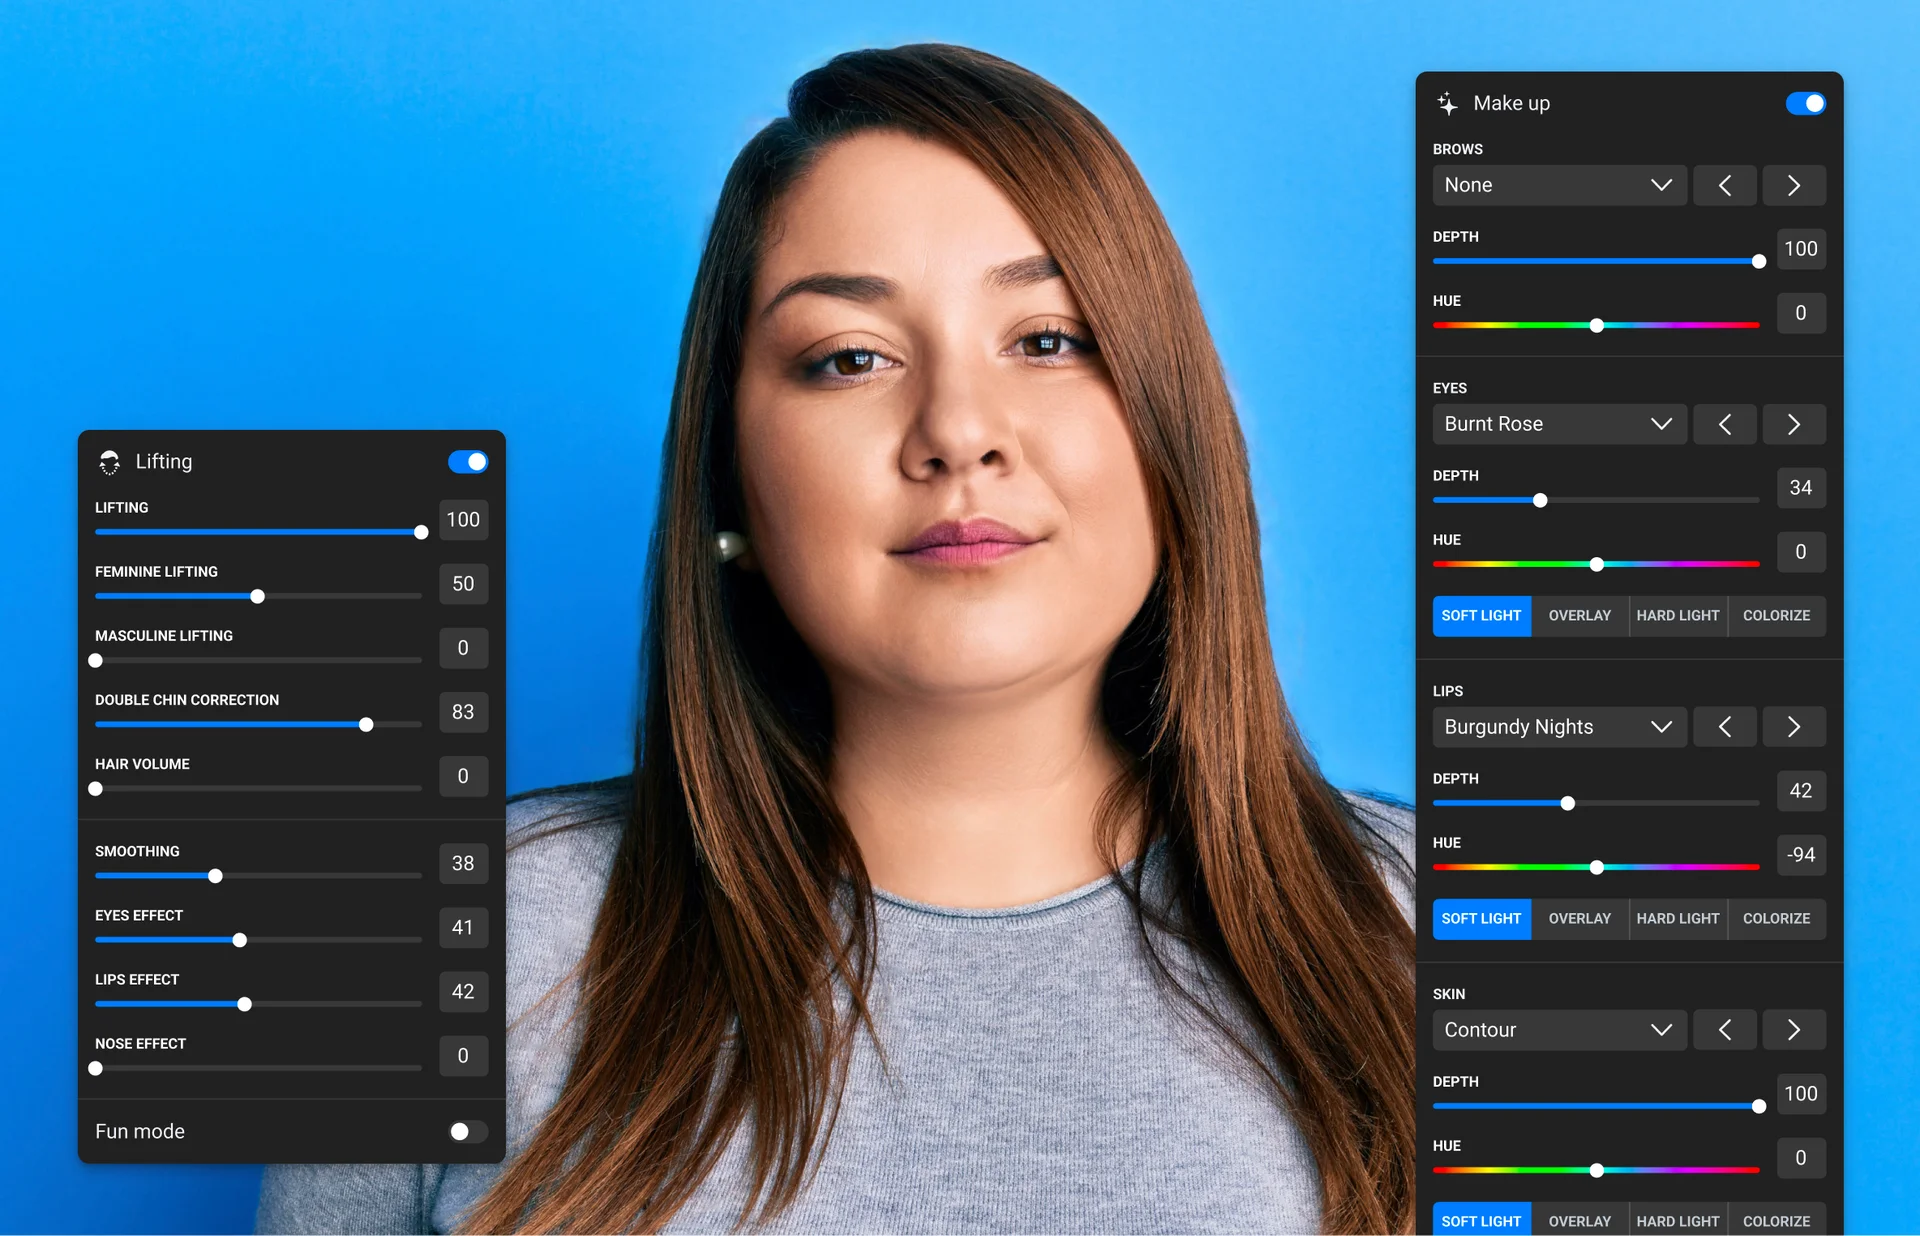
Task: Select Soft Light blend for Lips
Action: coord(1482,919)
